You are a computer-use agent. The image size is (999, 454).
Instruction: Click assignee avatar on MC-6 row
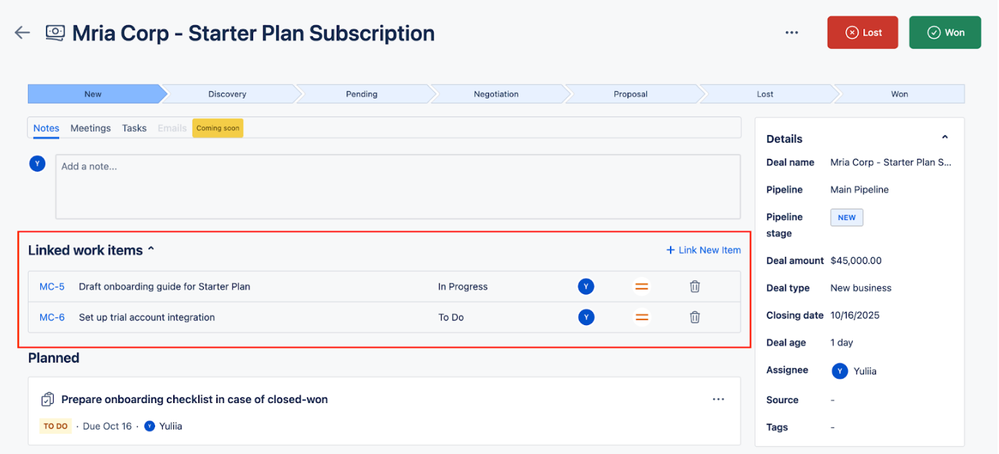point(586,317)
